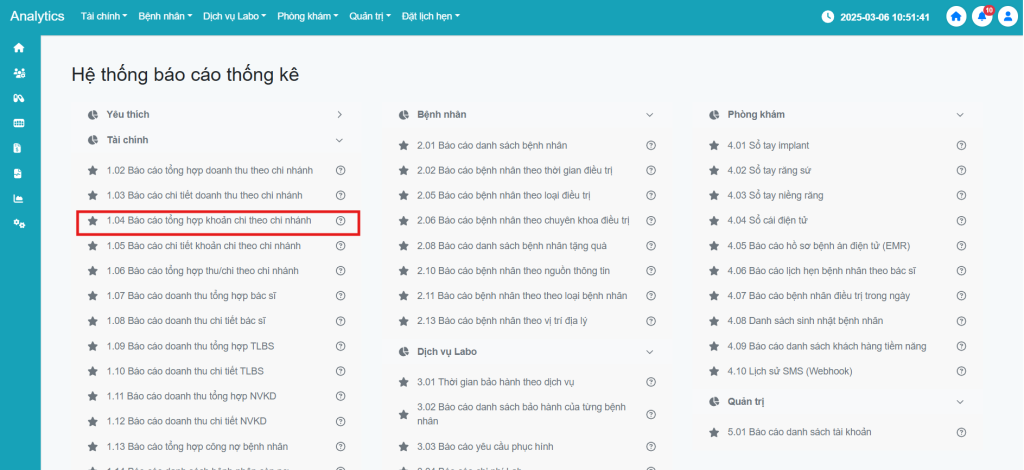
Task: Open the Đặt lịch hẹn dropdown menu
Action: coord(430,17)
